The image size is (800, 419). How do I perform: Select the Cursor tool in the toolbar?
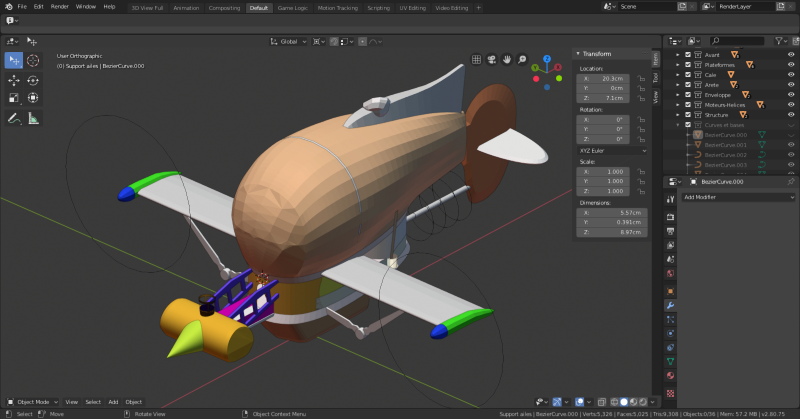[x=33, y=60]
